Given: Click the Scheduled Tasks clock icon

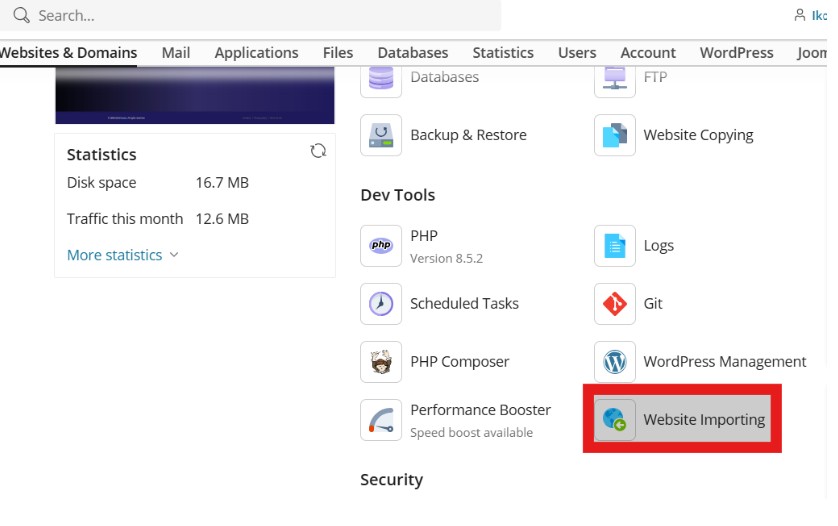Looking at the screenshot, I should coord(381,304).
